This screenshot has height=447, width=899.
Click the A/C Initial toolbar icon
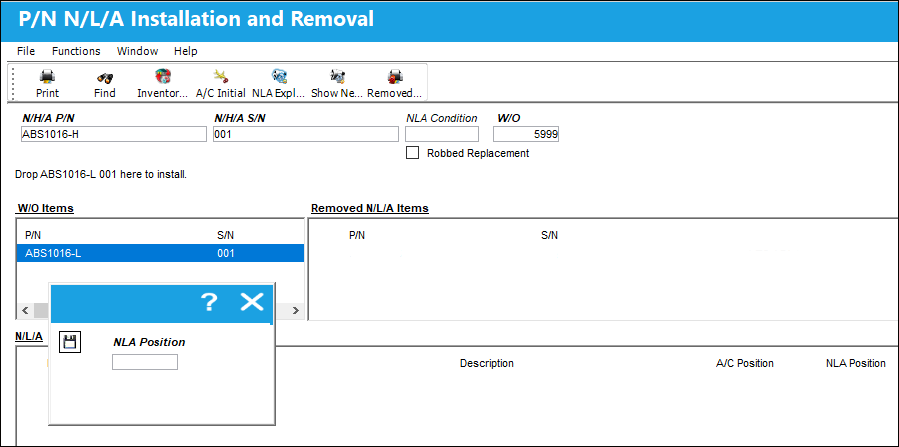(220, 83)
